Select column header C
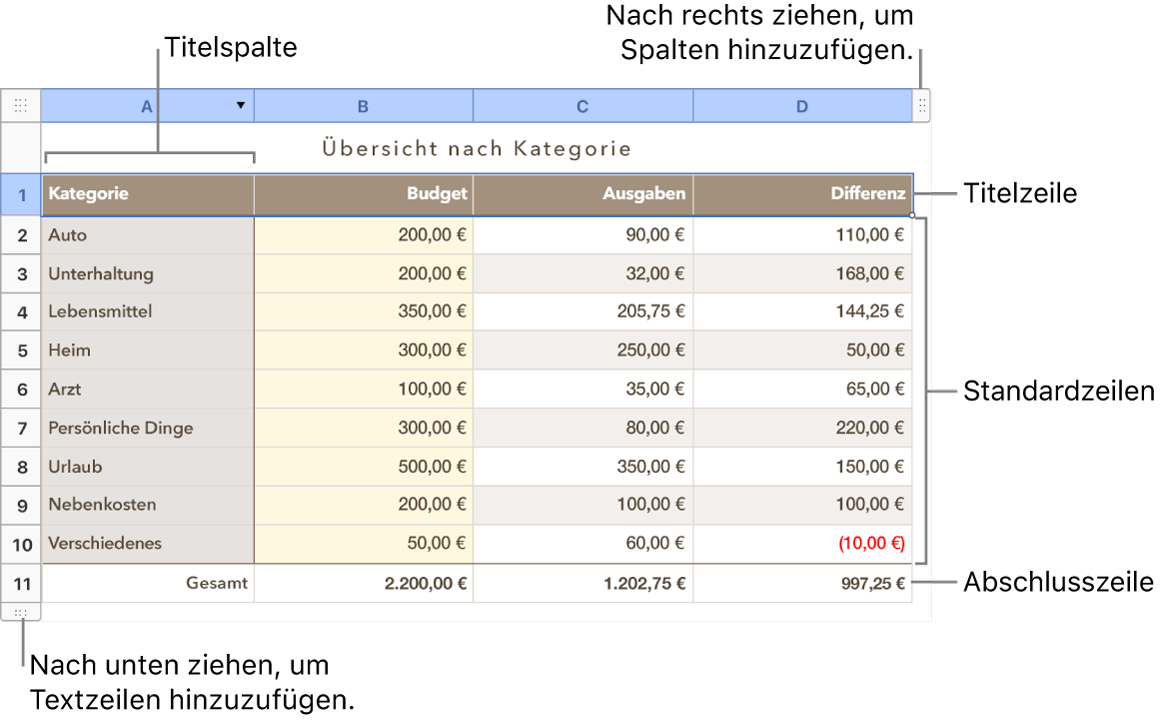1162x724 pixels. (x=582, y=105)
